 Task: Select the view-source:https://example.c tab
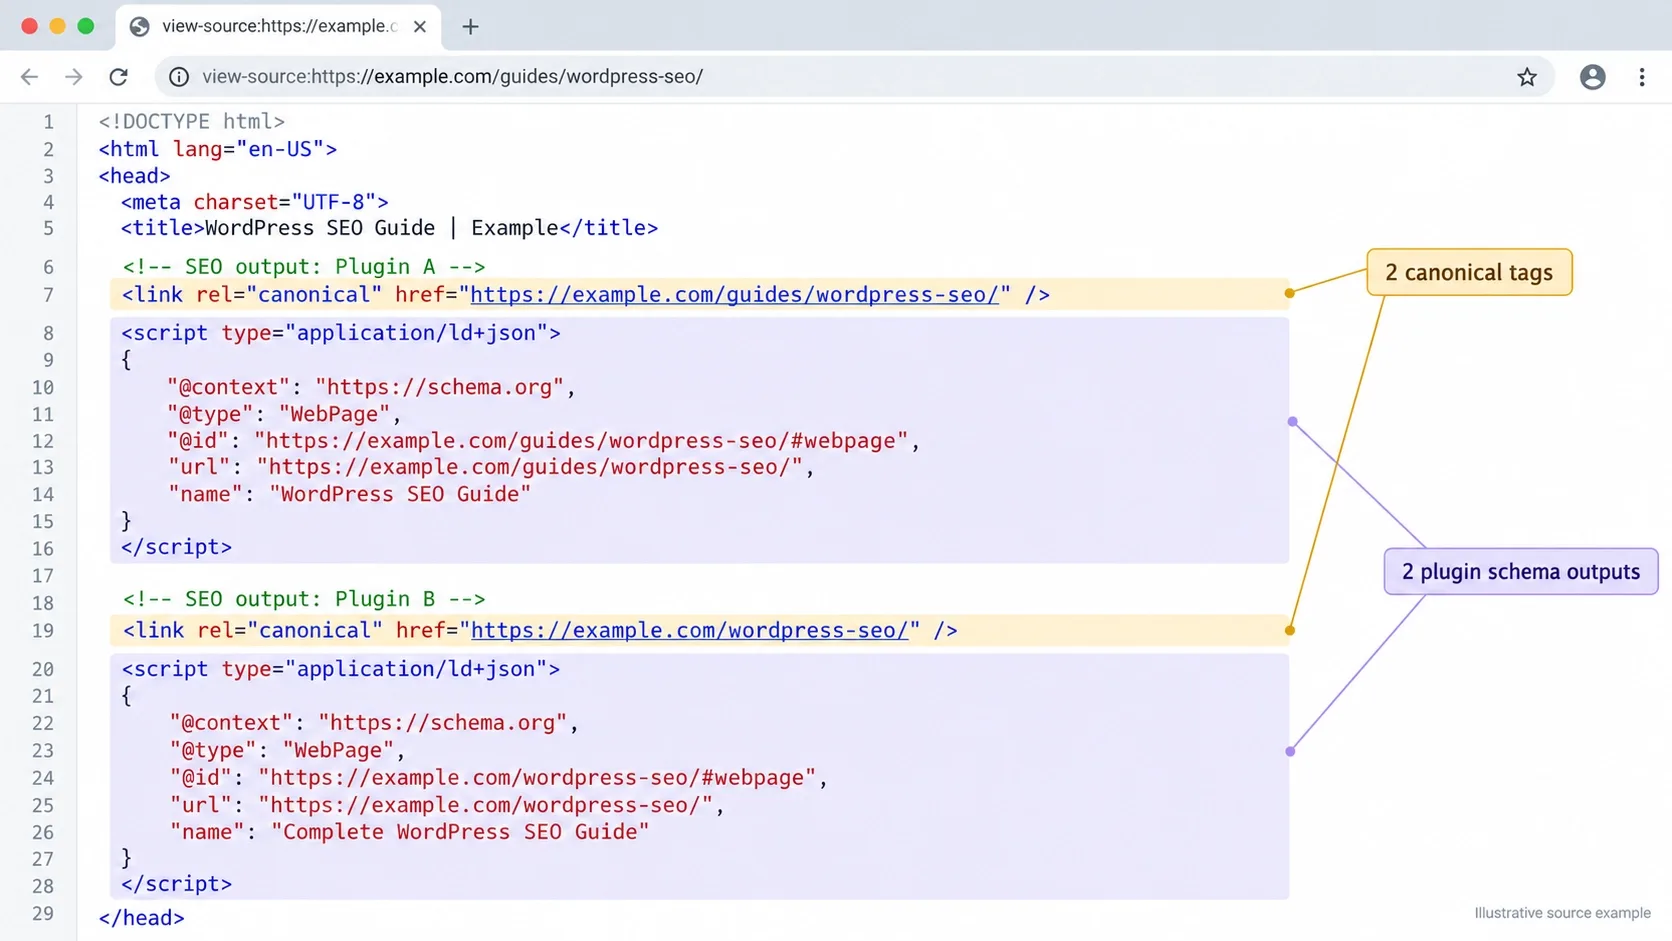[278, 27]
